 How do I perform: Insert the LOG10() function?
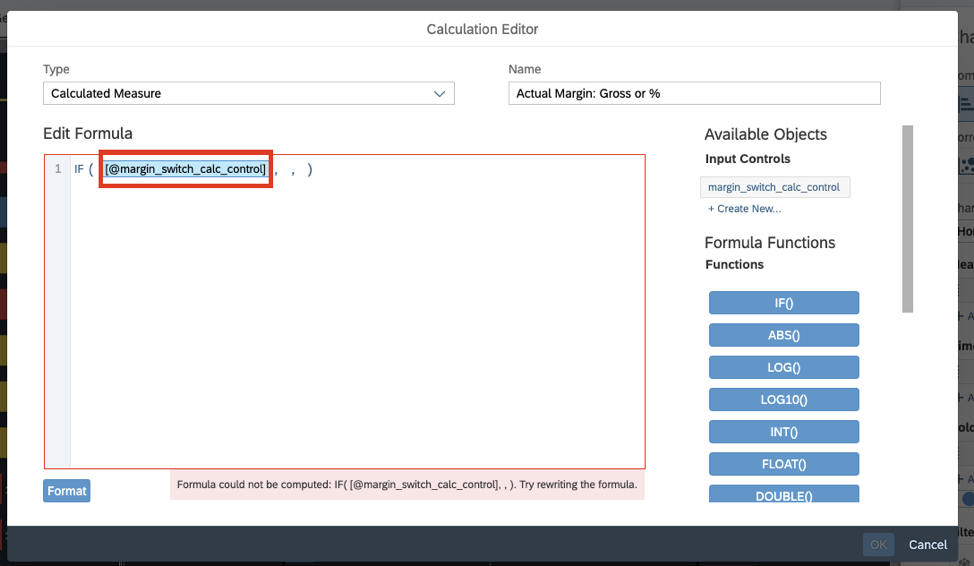[x=783, y=399]
